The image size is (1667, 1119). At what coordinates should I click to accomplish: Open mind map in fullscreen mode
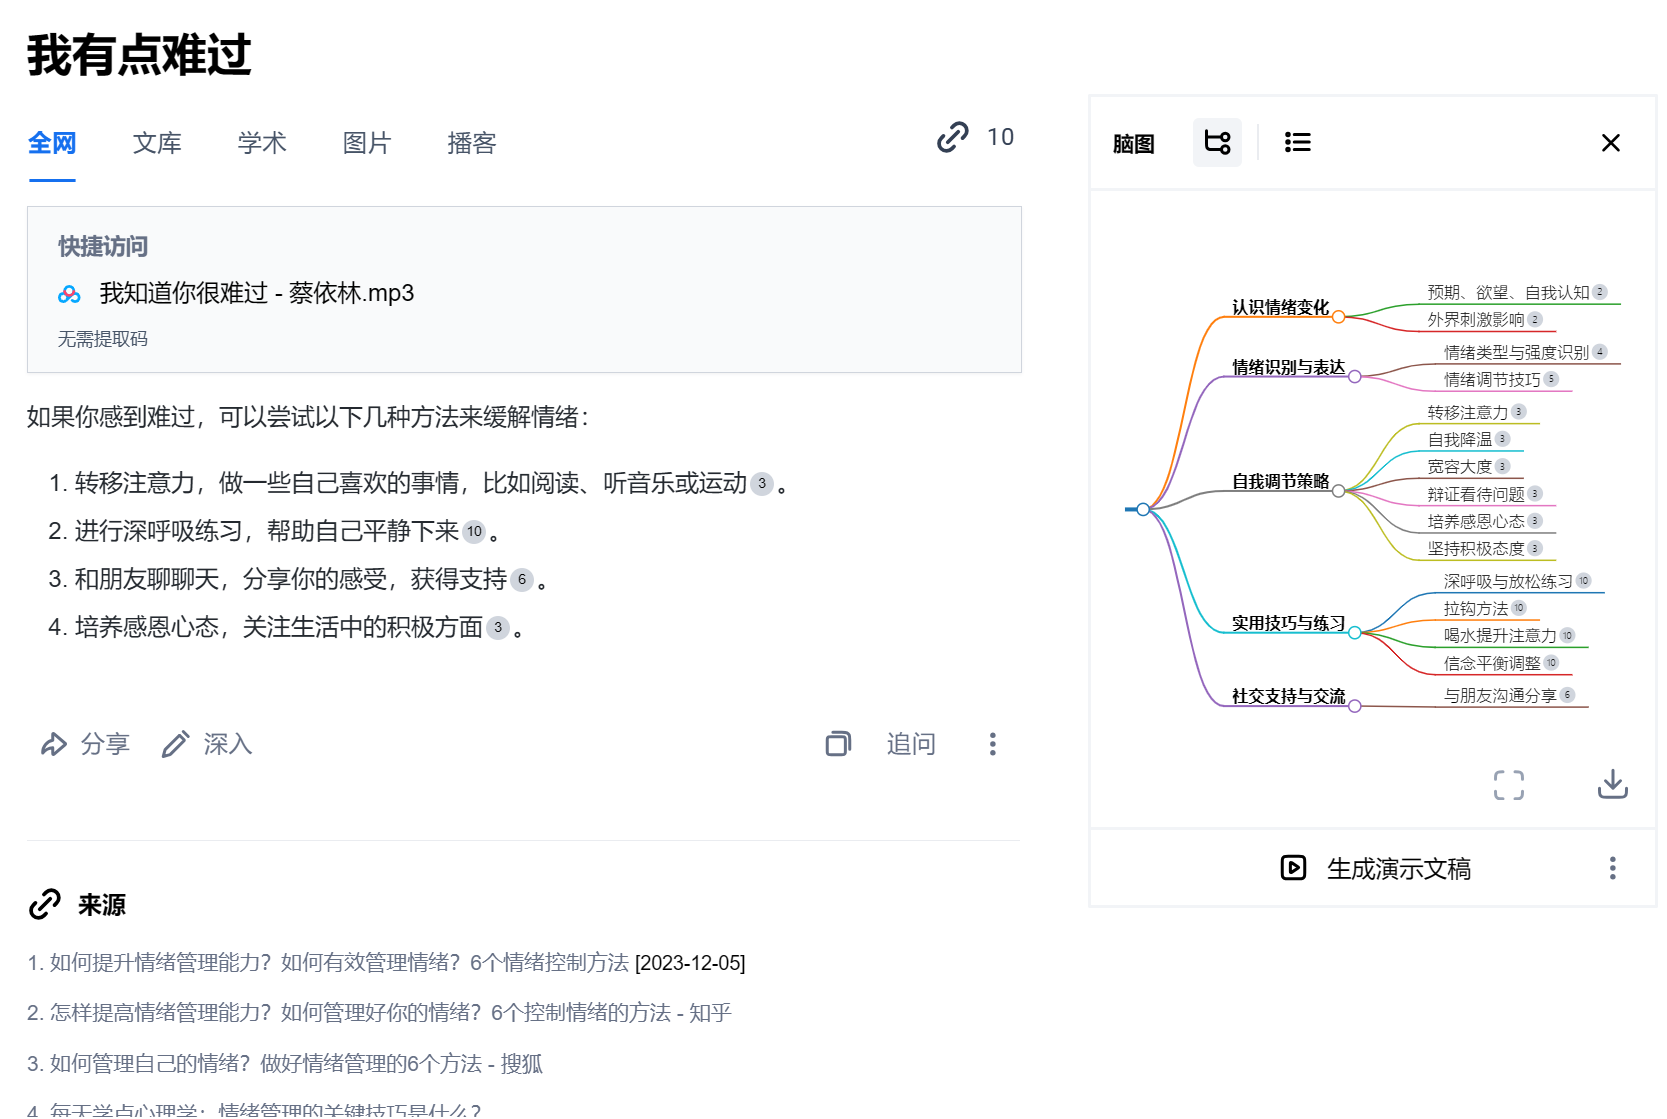[x=1508, y=785]
